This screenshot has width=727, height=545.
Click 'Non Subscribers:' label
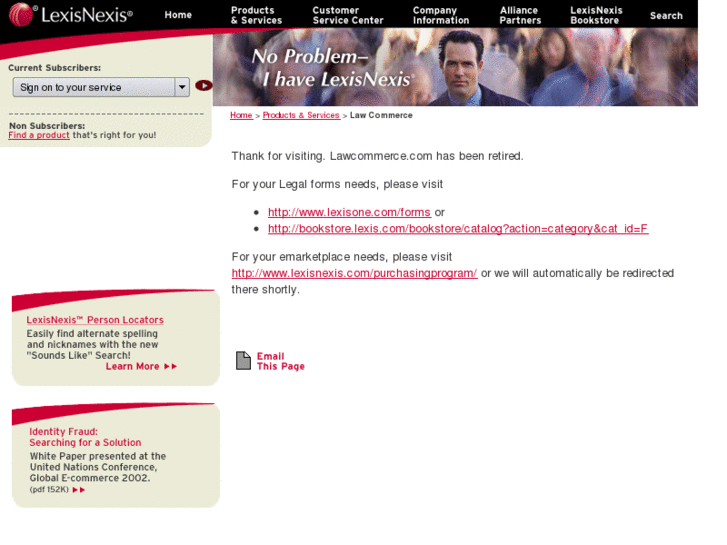[x=47, y=126]
